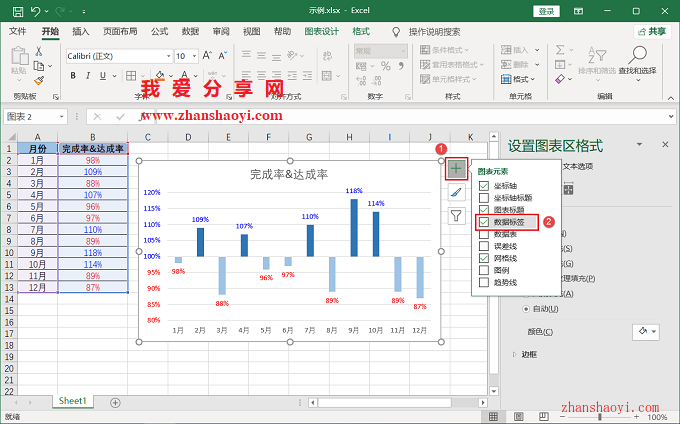Open format pane options dropdown arrow
680x424 pixels.
click(x=639, y=144)
